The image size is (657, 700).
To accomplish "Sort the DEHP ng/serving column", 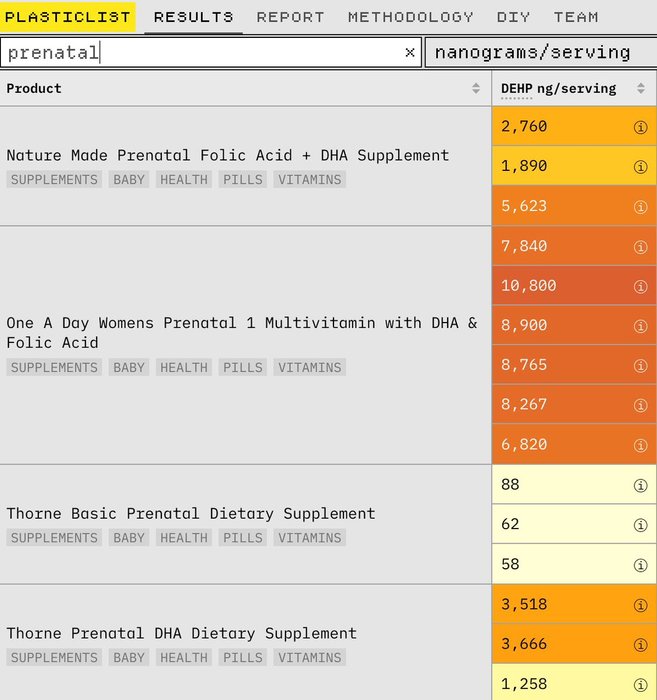I will (640, 89).
